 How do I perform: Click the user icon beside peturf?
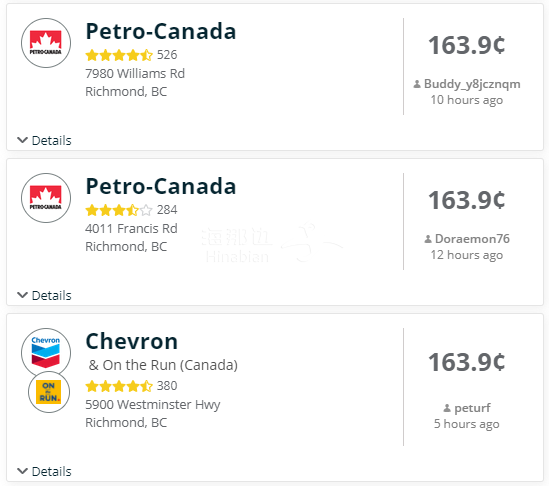[447, 408]
